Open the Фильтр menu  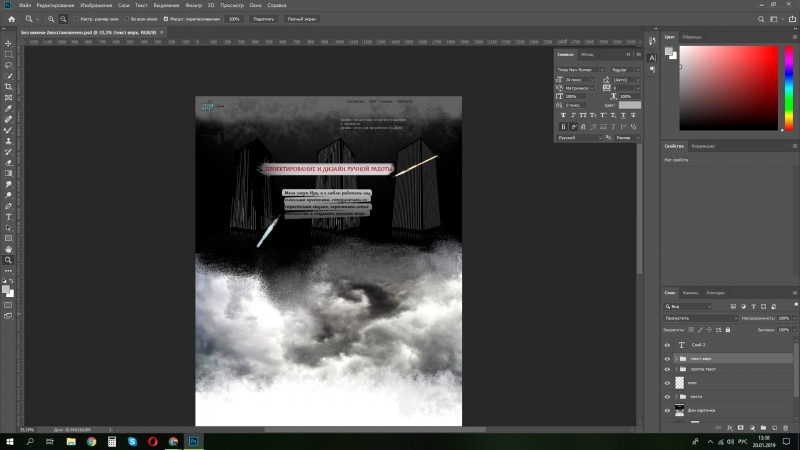click(x=193, y=5)
